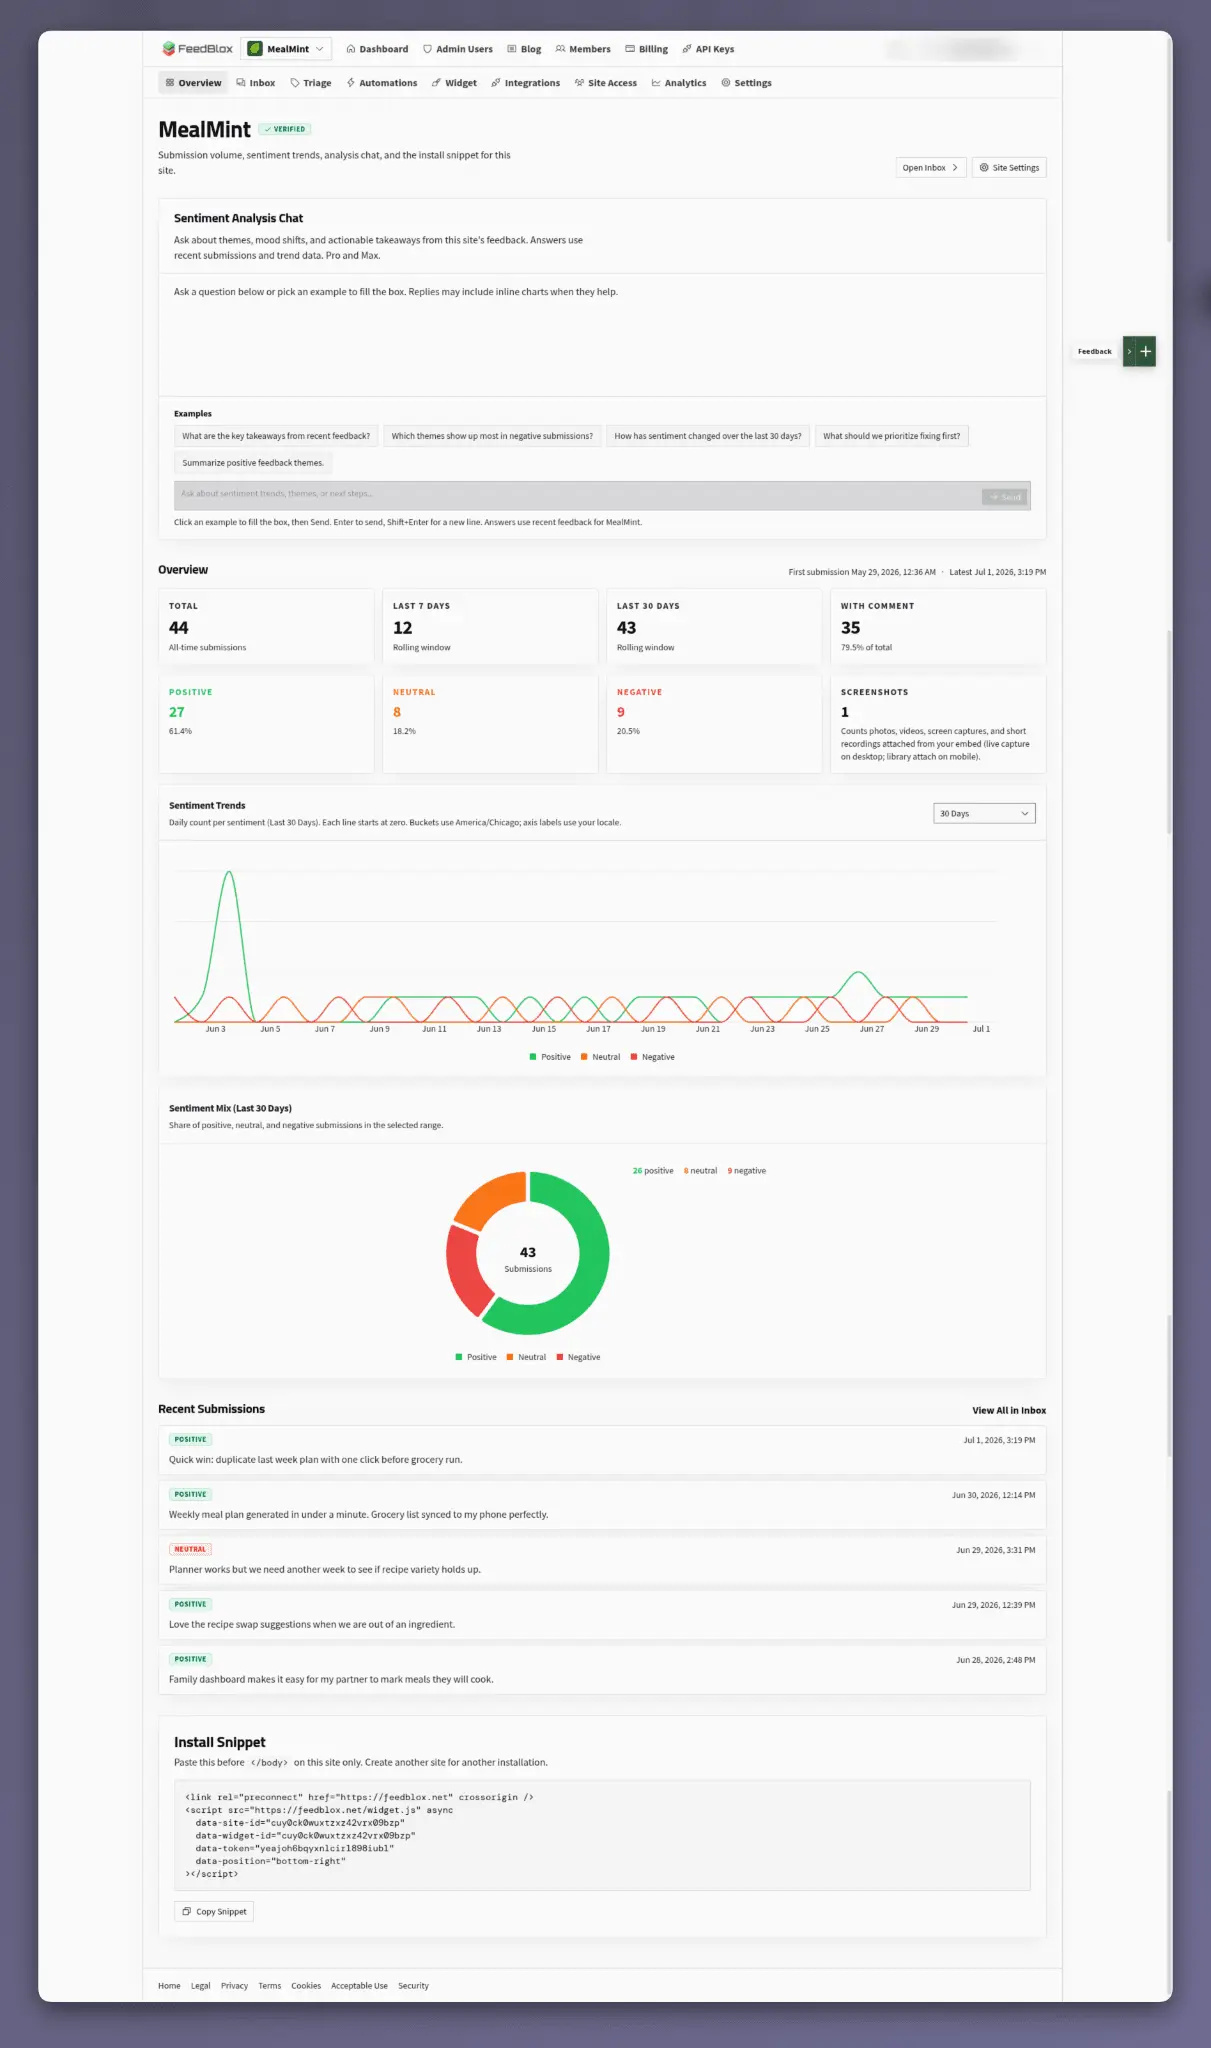Click the WITH COMMENT 35 stat card

click(938, 626)
